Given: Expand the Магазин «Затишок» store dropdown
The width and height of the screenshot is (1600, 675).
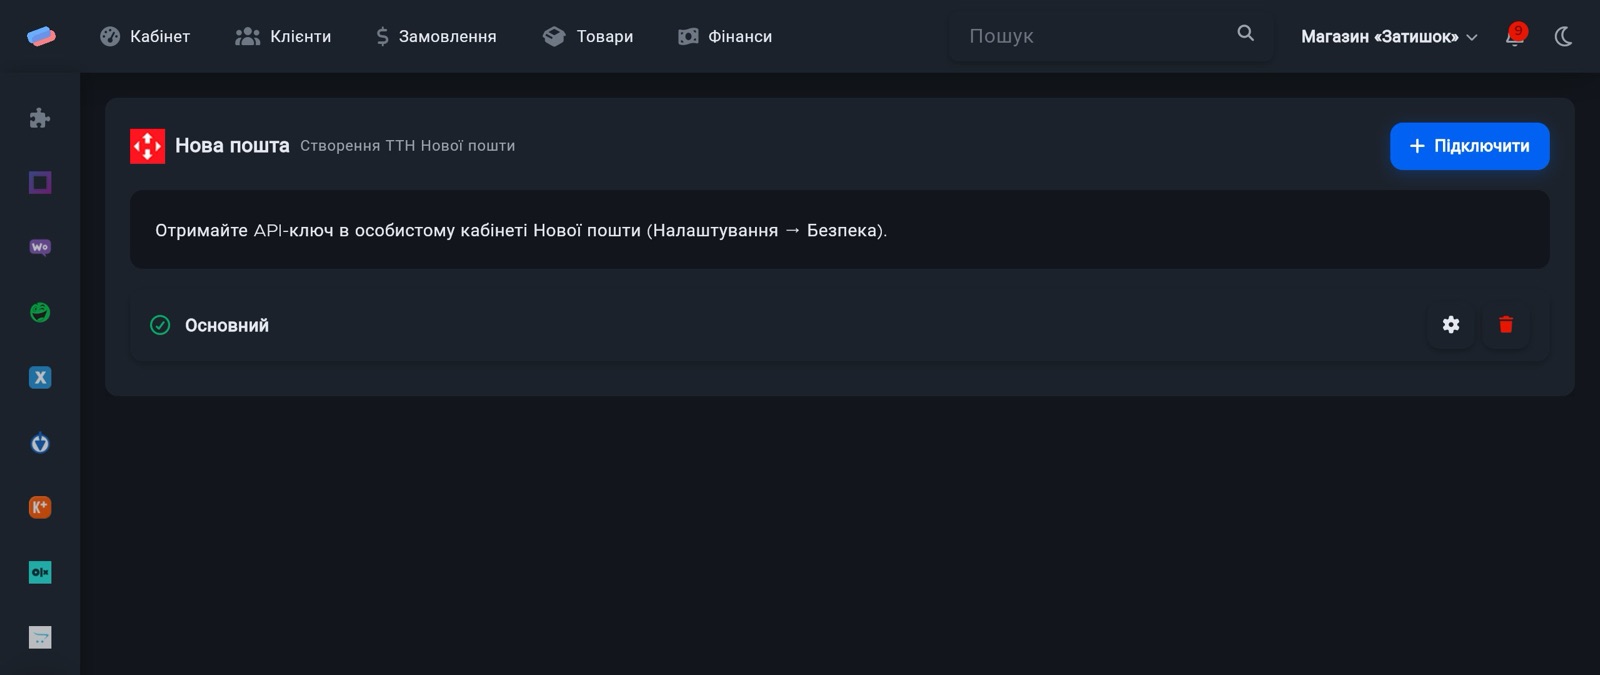Looking at the screenshot, I should point(1389,36).
